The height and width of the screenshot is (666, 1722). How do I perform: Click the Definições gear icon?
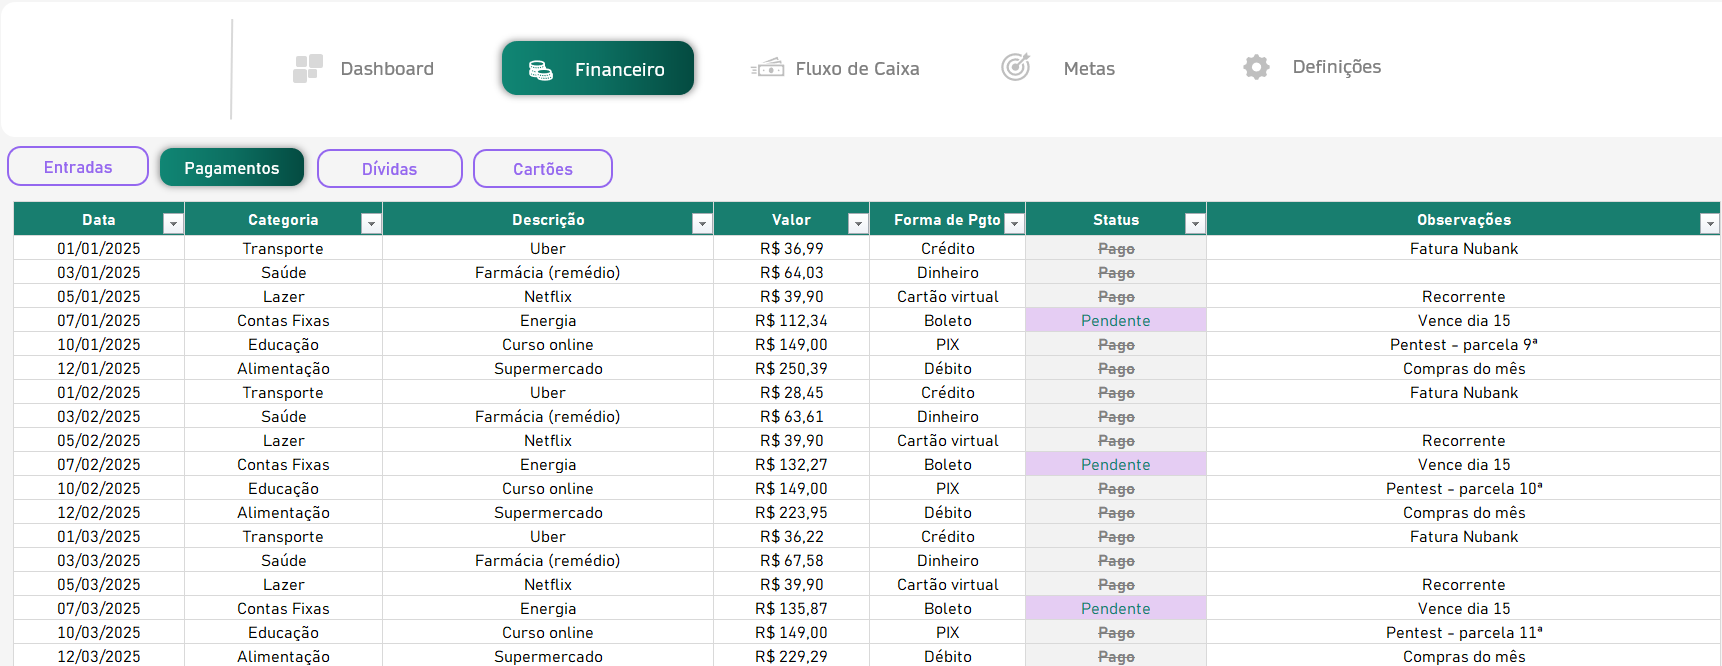[x=1256, y=67]
